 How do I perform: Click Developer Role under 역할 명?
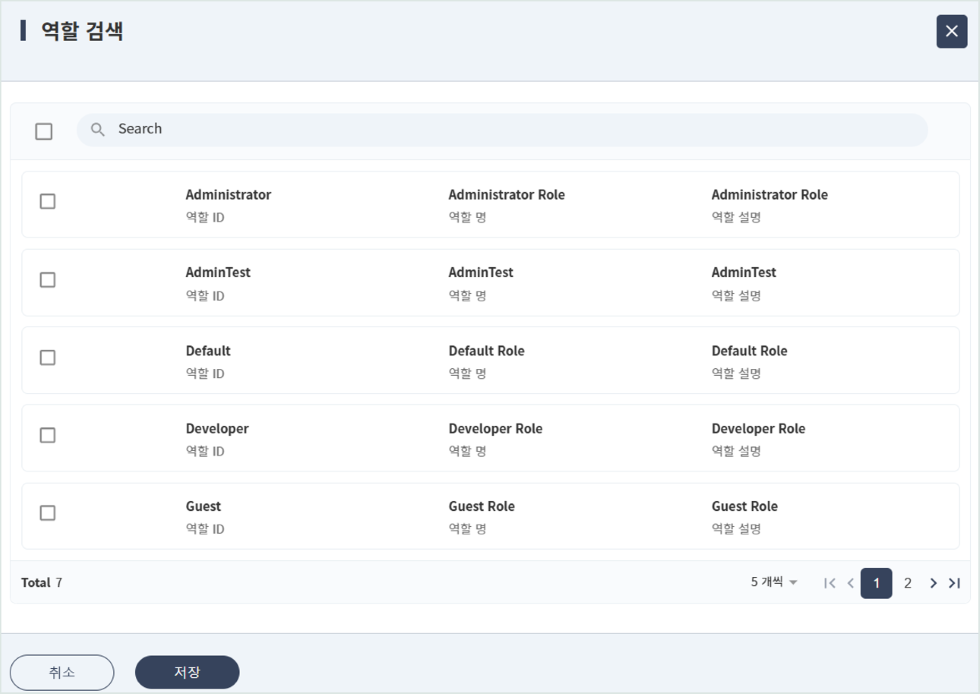click(495, 429)
